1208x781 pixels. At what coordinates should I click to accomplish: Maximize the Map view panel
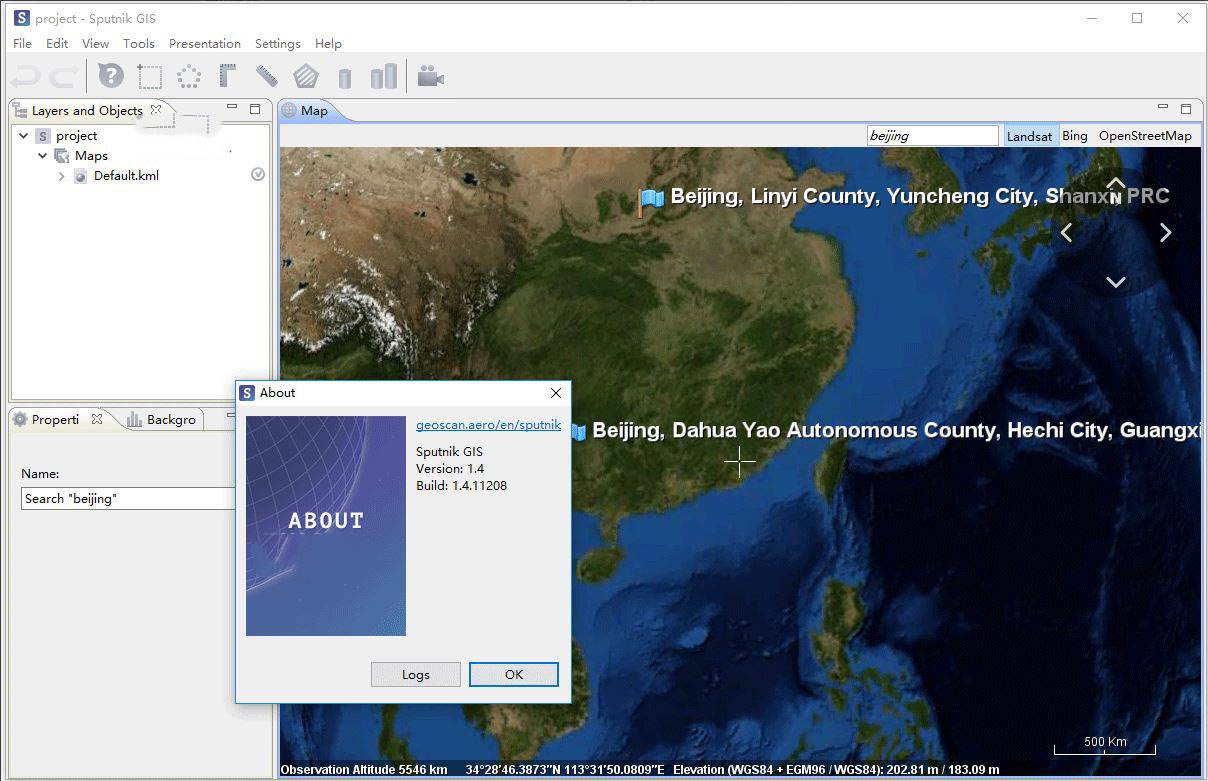click(x=1186, y=108)
